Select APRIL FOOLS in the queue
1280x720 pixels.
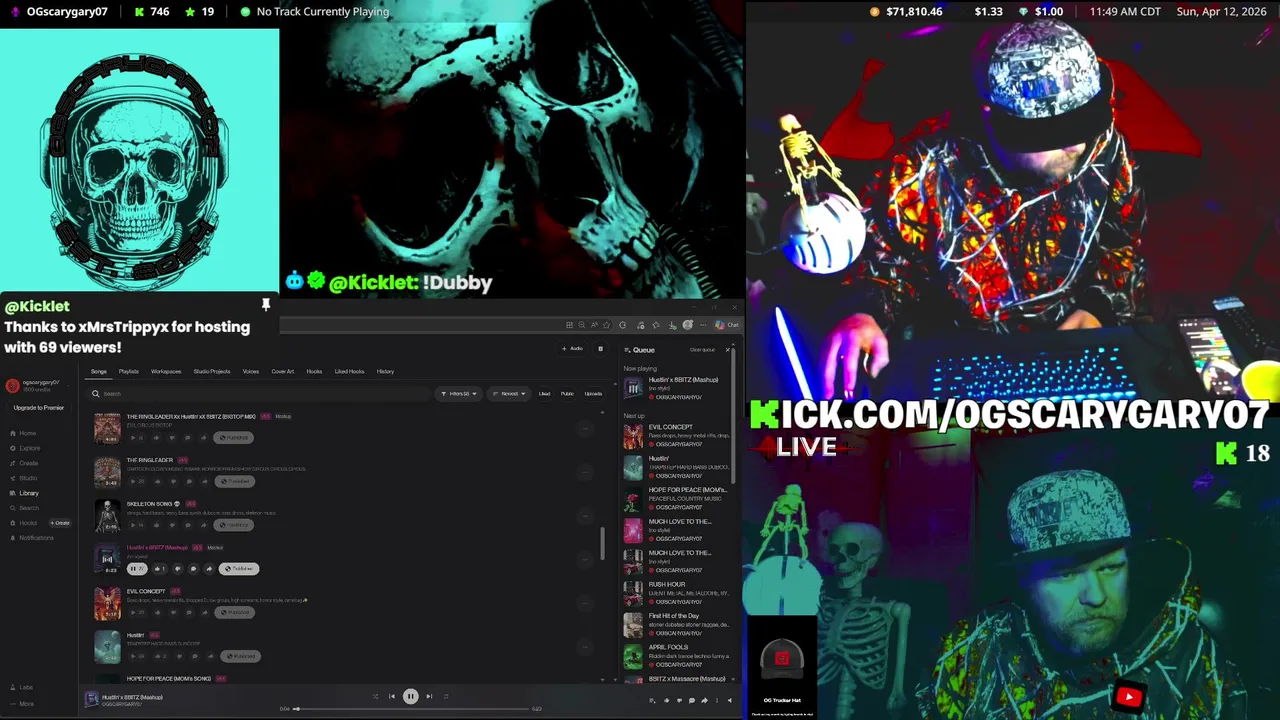[x=677, y=656]
